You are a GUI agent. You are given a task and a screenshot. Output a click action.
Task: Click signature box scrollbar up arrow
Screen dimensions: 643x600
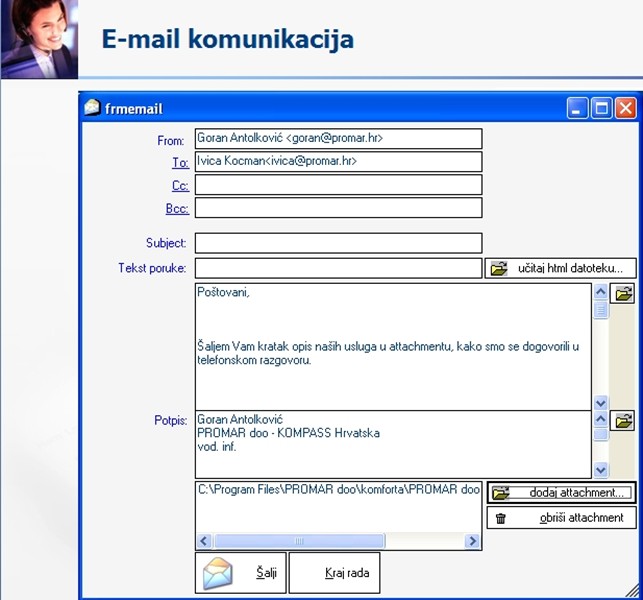click(x=601, y=419)
